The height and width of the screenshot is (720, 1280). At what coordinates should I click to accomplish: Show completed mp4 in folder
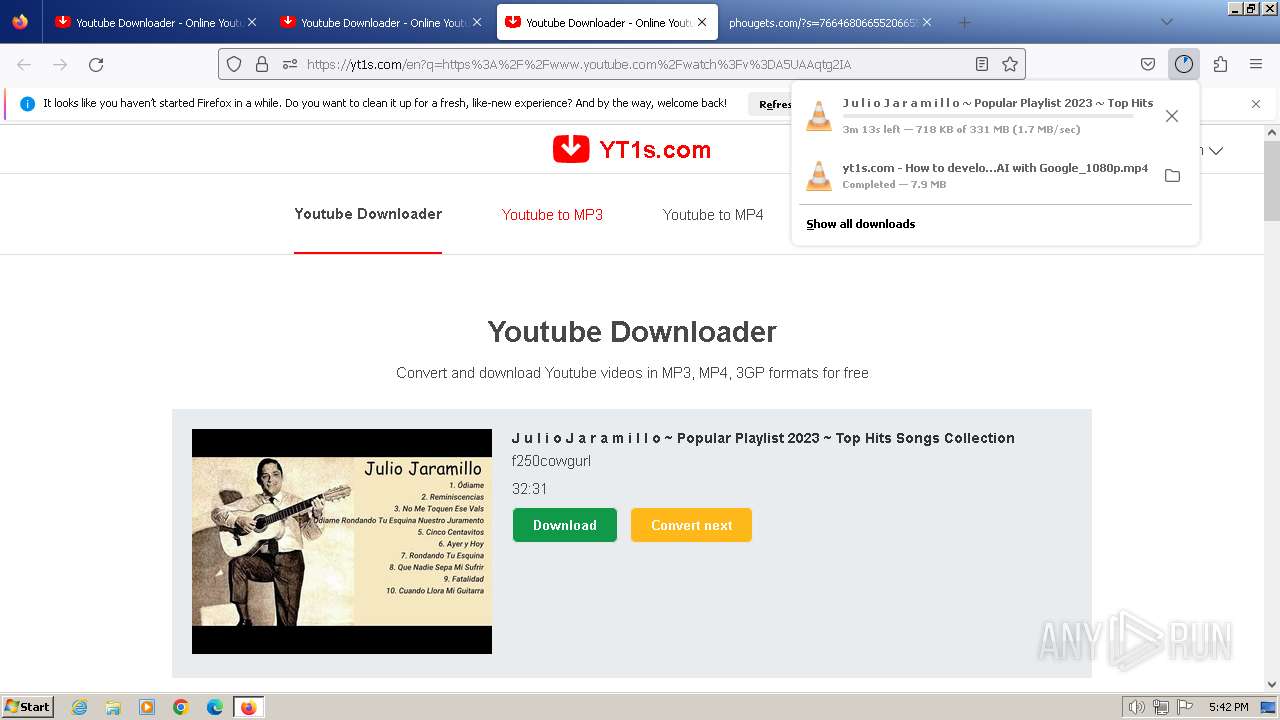(1172, 176)
